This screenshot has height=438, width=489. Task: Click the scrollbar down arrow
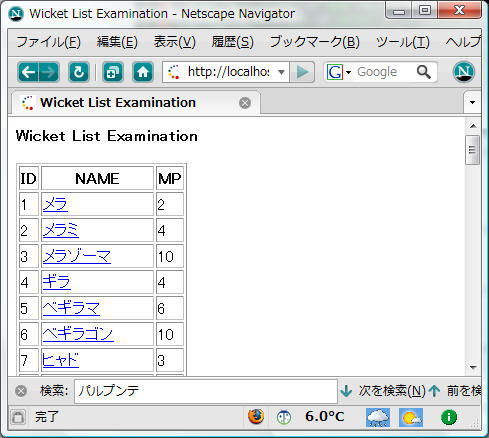[473, 367]
